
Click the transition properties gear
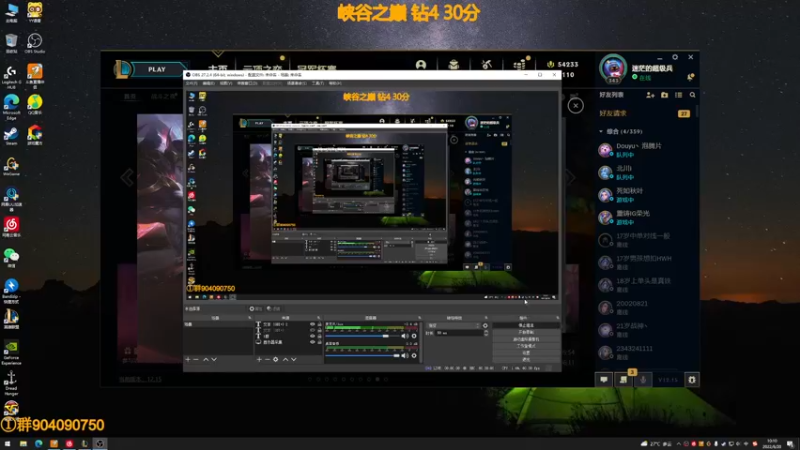pos(485,326)
